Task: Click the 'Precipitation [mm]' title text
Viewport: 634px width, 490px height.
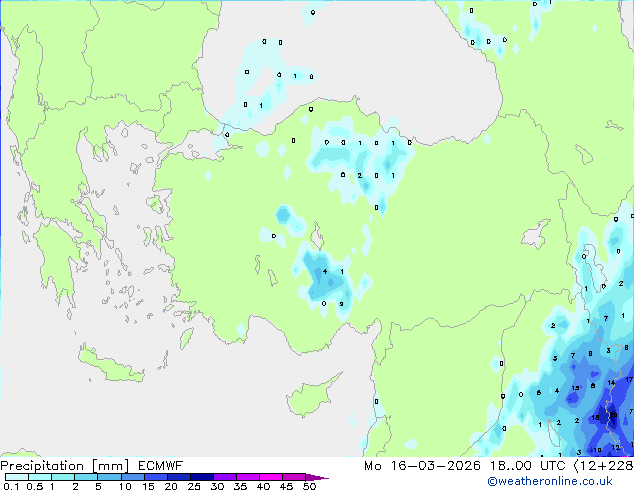Action: 65,466
